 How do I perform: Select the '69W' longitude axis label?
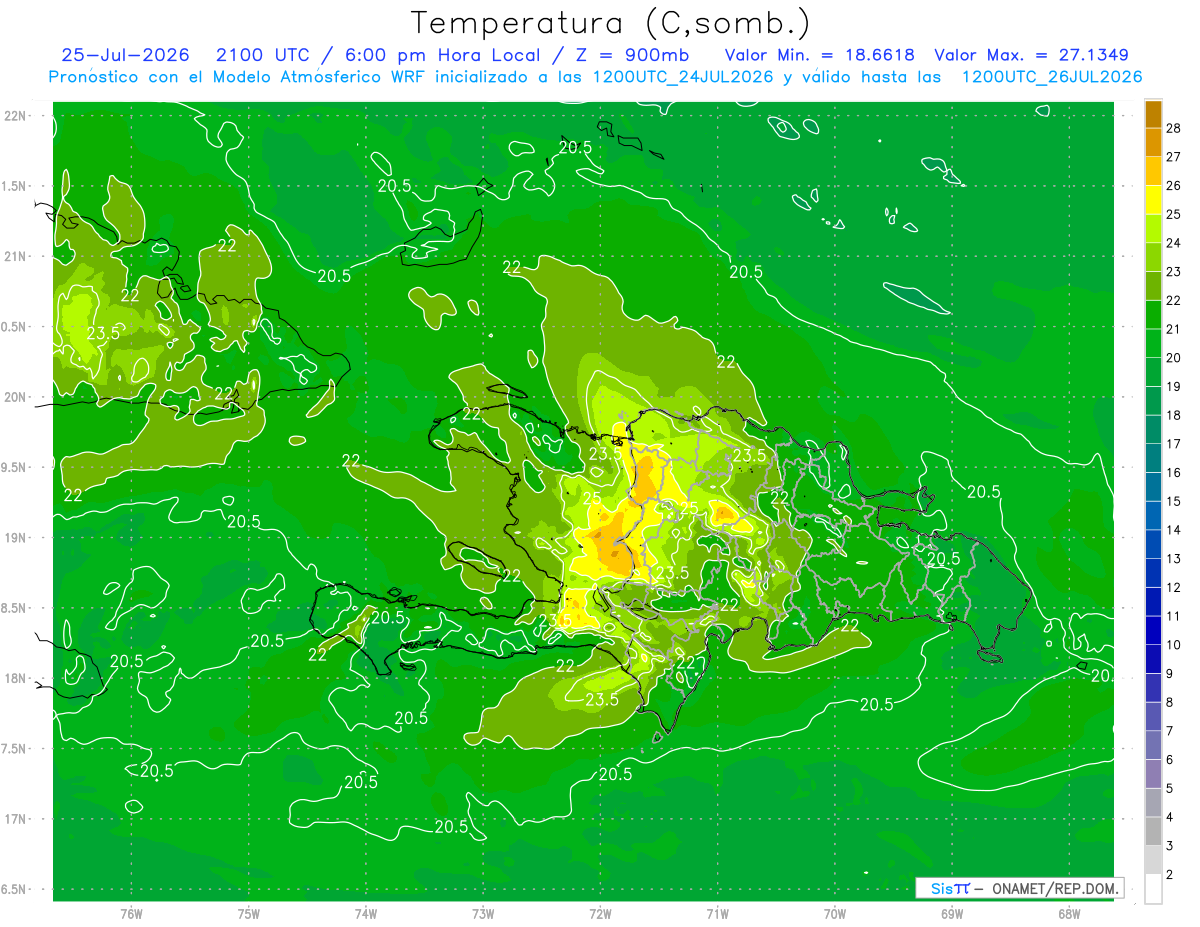(952, 914)
